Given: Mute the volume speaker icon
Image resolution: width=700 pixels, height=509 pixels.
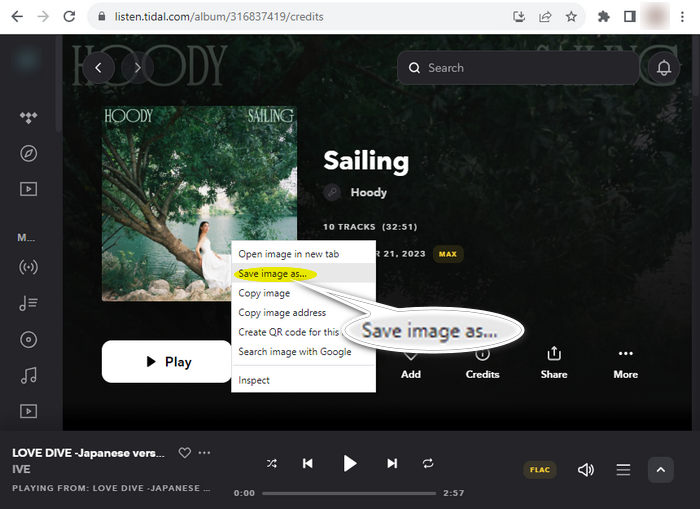Looking at the screenshot, I should point(586,470).
